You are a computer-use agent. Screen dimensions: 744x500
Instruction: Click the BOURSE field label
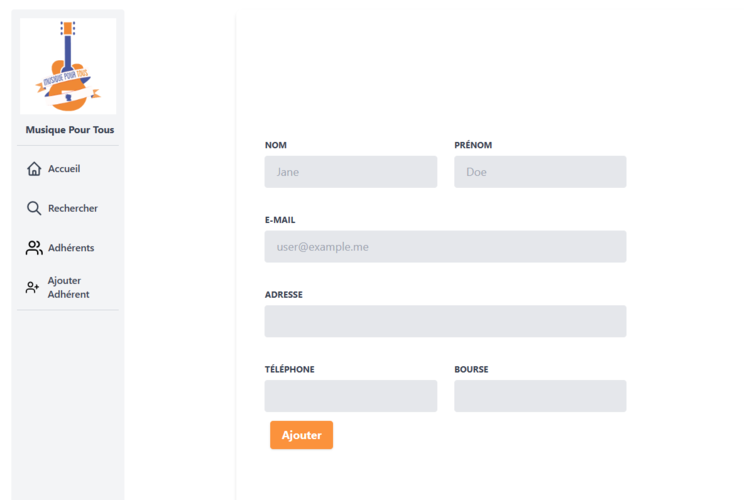click(471, 369)
